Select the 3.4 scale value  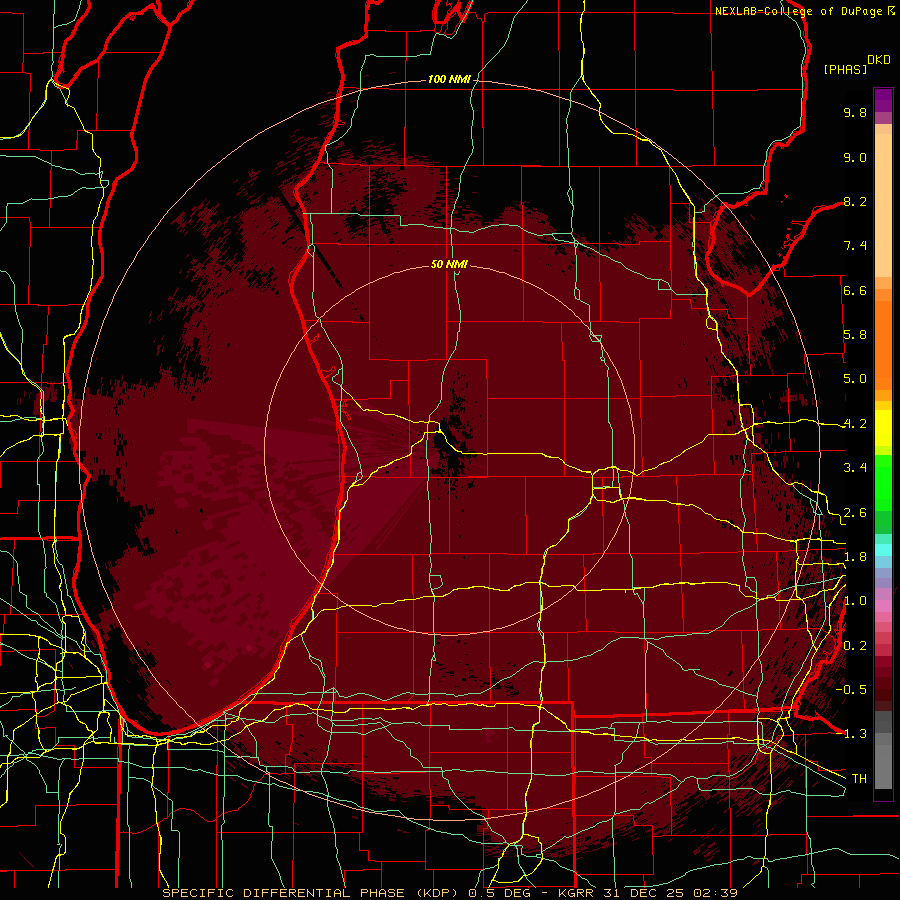pos(855,468)
